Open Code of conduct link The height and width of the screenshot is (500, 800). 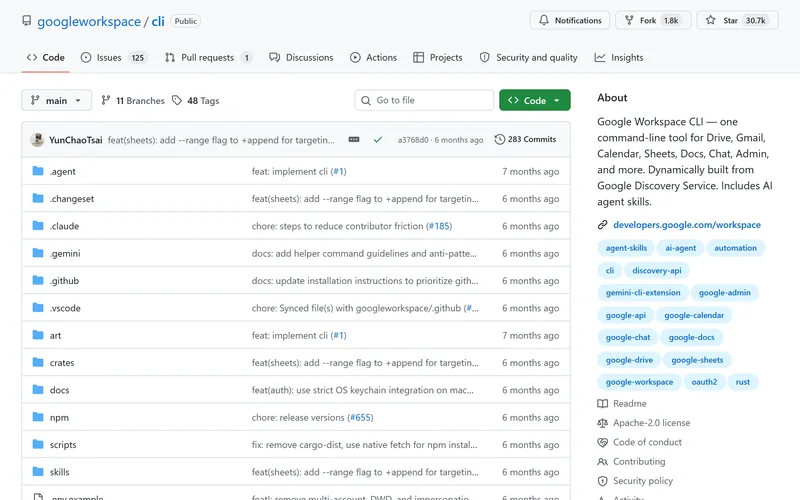pyautogui.click(x=640, y=442)
